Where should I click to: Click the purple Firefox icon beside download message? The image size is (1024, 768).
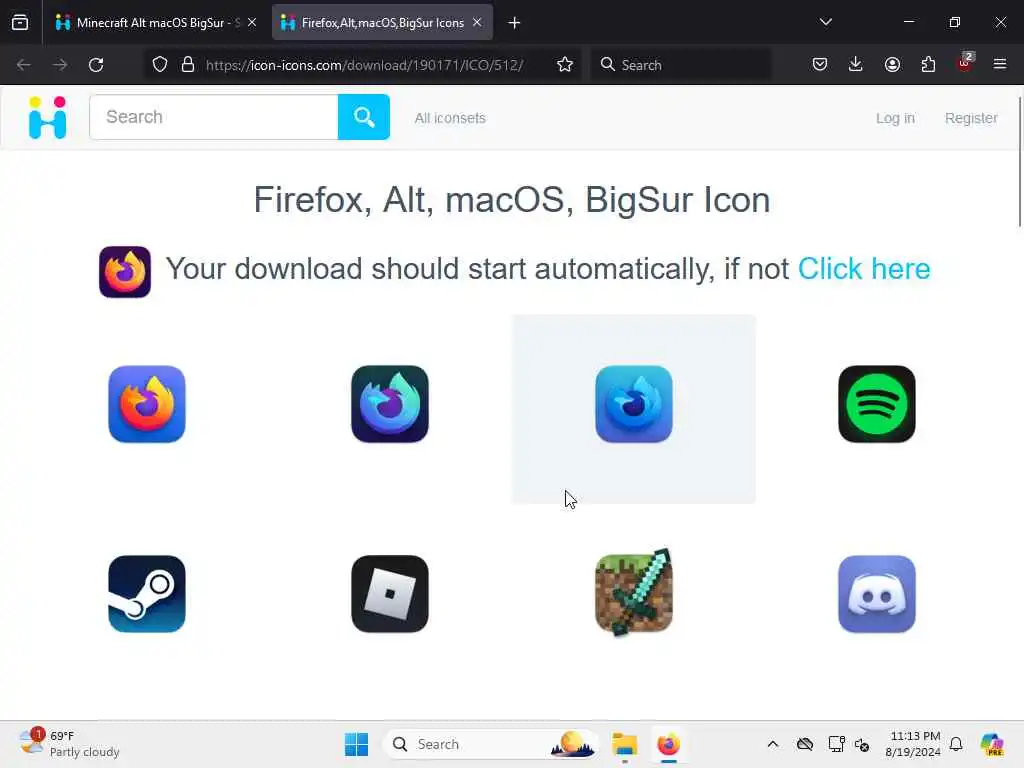pos(125,272)
